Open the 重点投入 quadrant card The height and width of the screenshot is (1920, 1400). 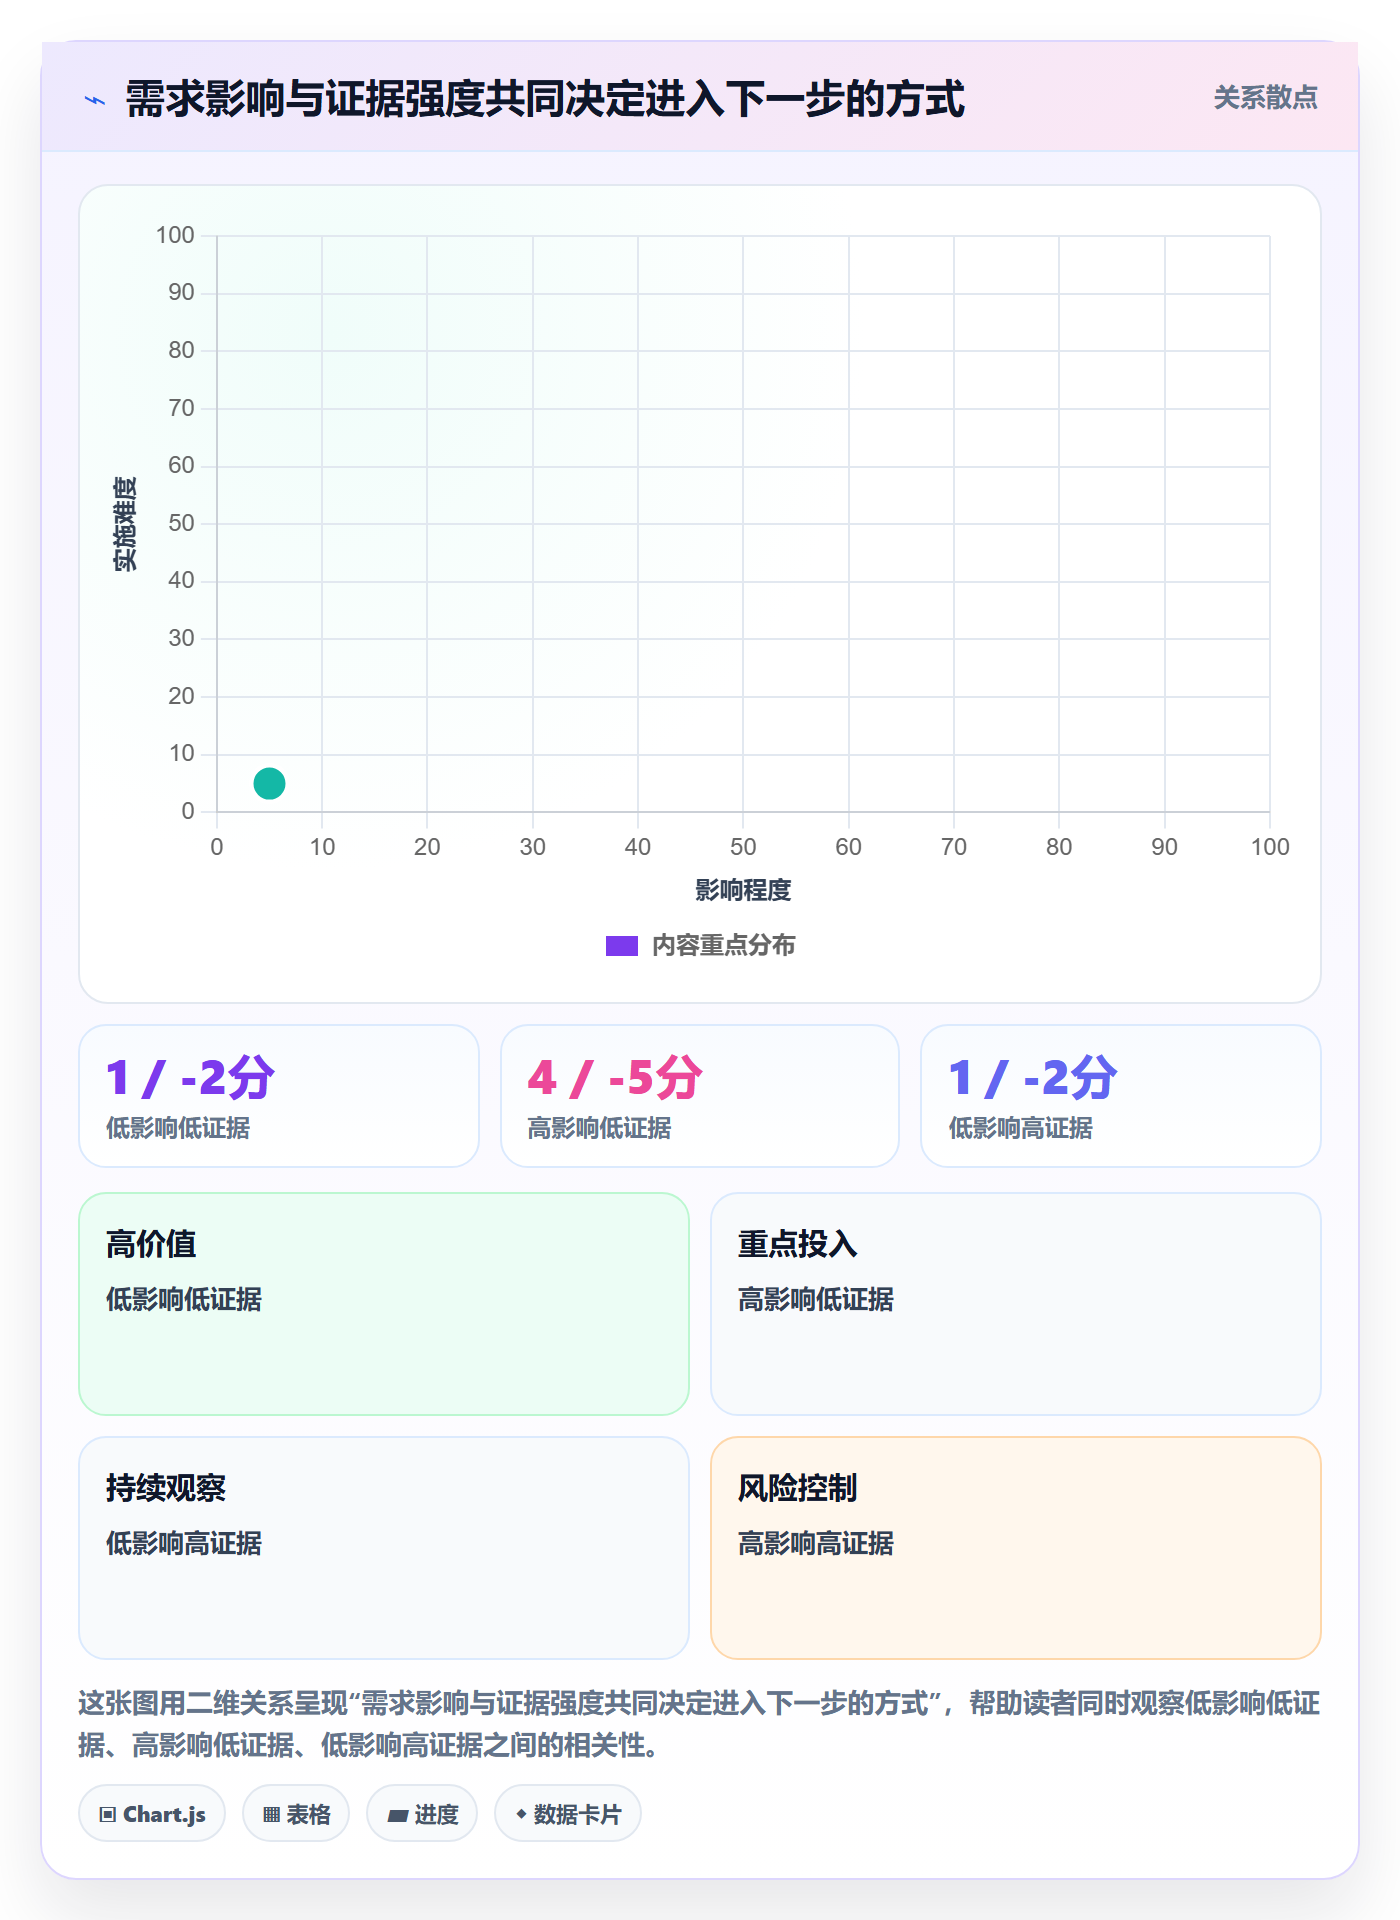[x=1016, y=1304]
